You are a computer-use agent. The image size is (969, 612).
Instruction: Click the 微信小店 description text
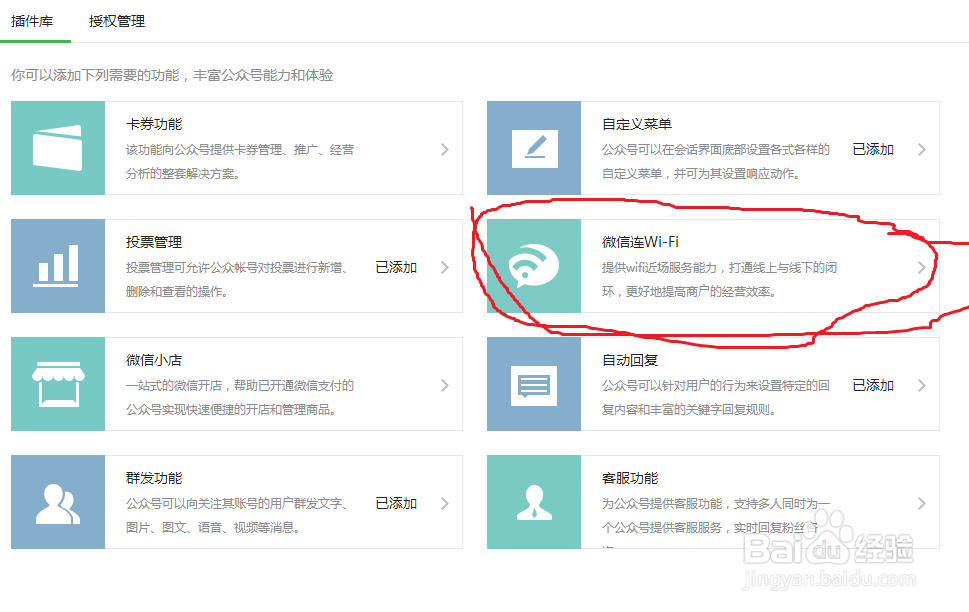[x=240, y=397]
